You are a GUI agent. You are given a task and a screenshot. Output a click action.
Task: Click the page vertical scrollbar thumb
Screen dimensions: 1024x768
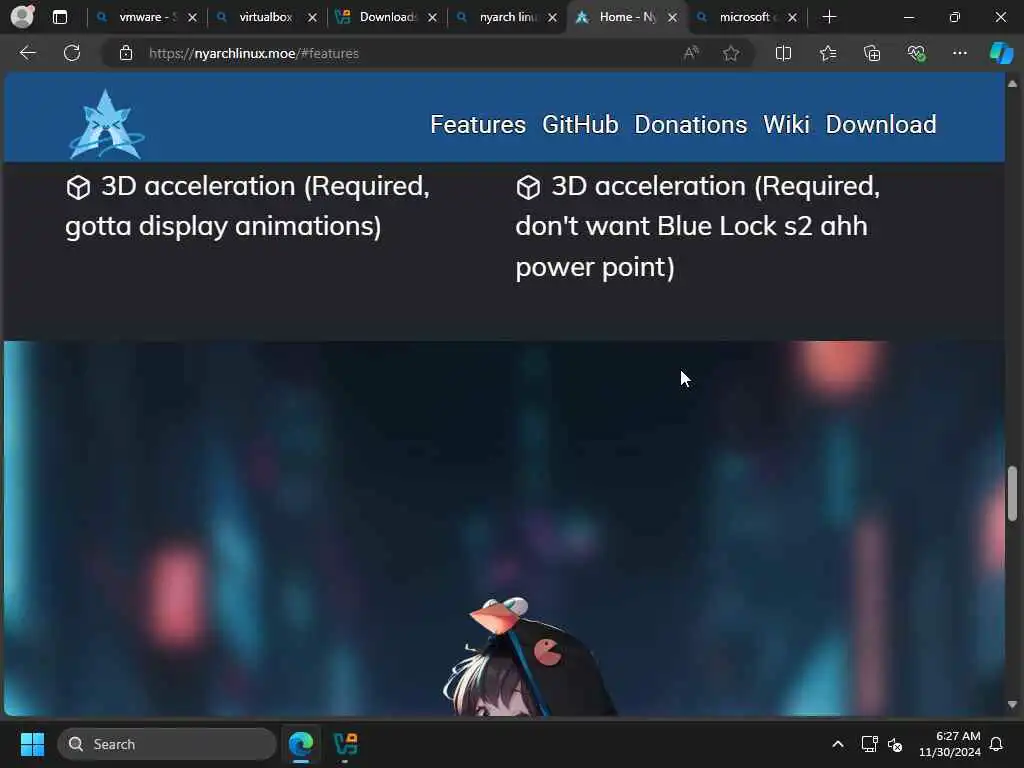pos(1012,493)
